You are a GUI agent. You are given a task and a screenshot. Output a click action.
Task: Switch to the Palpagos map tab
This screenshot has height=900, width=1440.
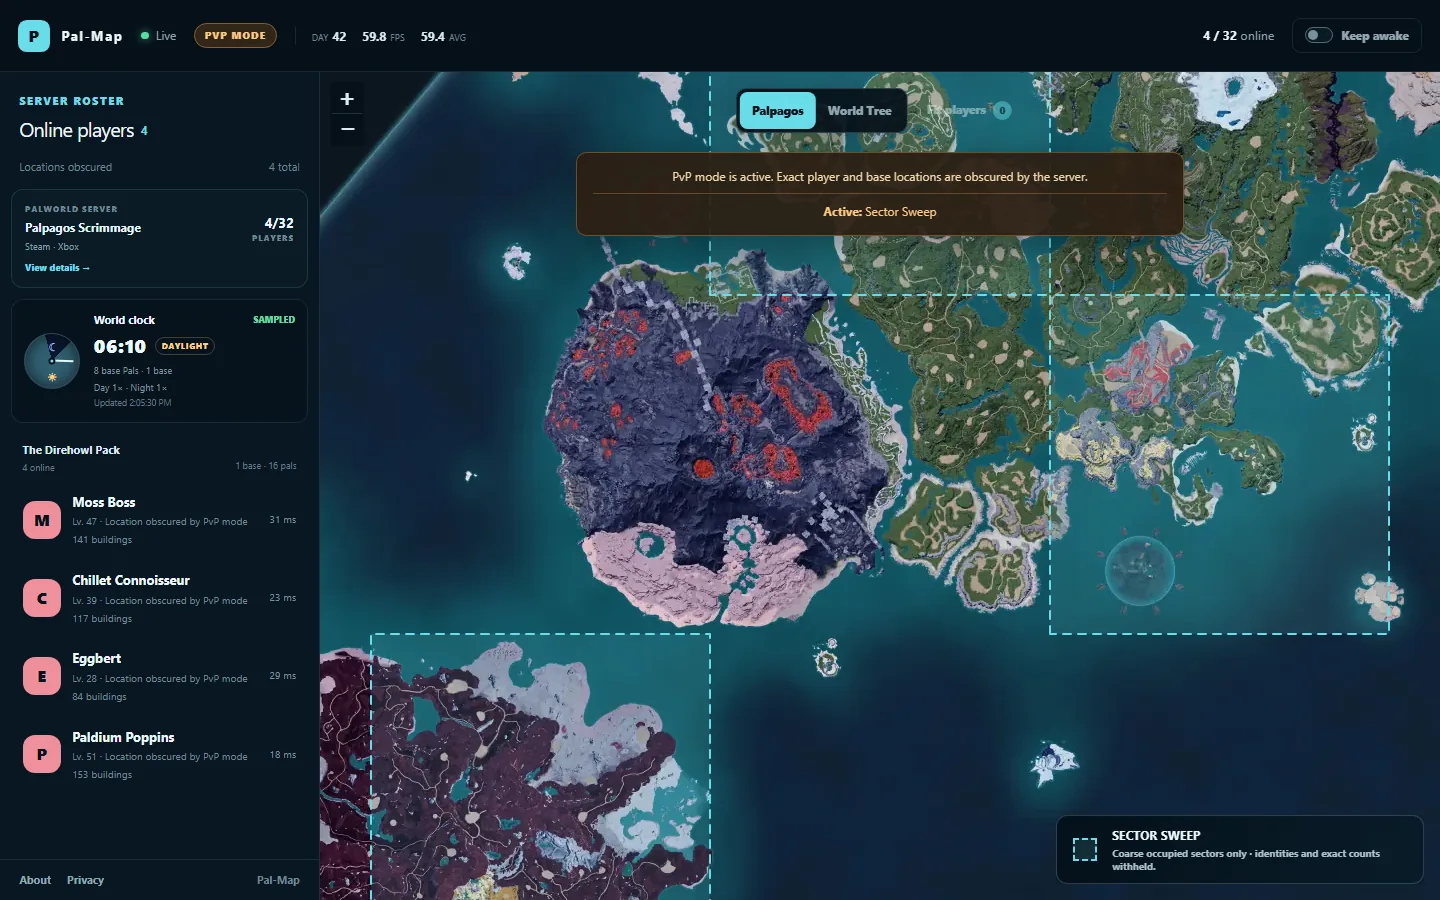pyautogui.click(x=777, y=111)
